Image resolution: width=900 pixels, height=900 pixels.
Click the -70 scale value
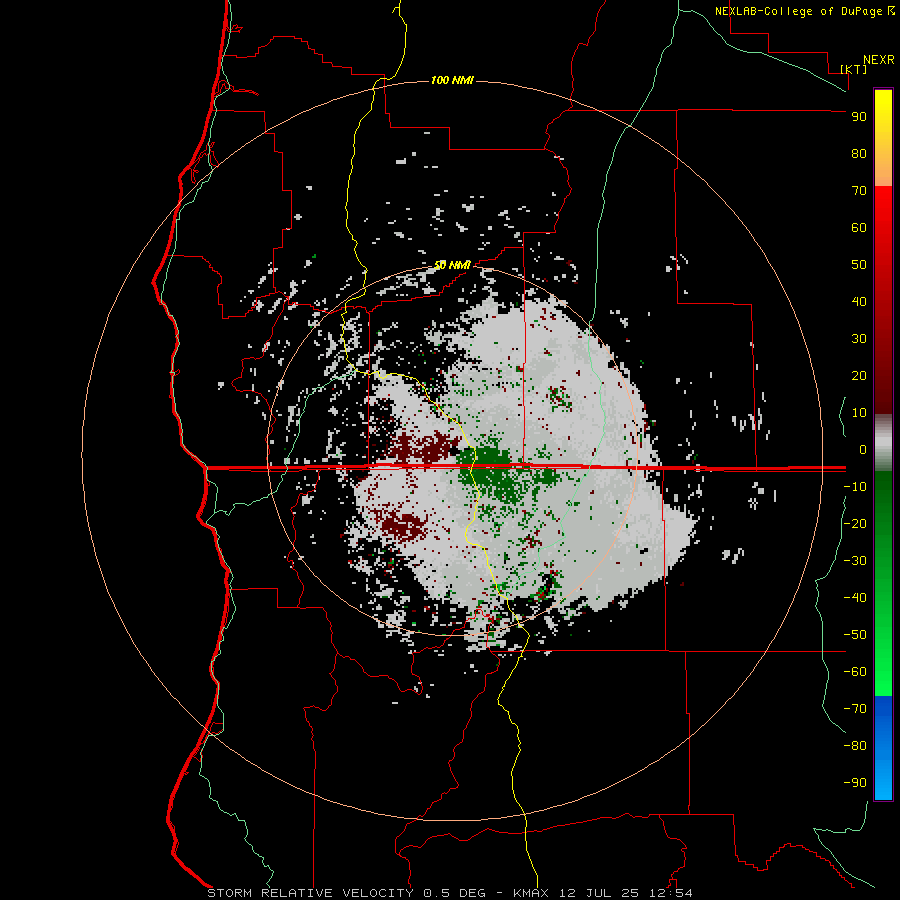point(855,709)
